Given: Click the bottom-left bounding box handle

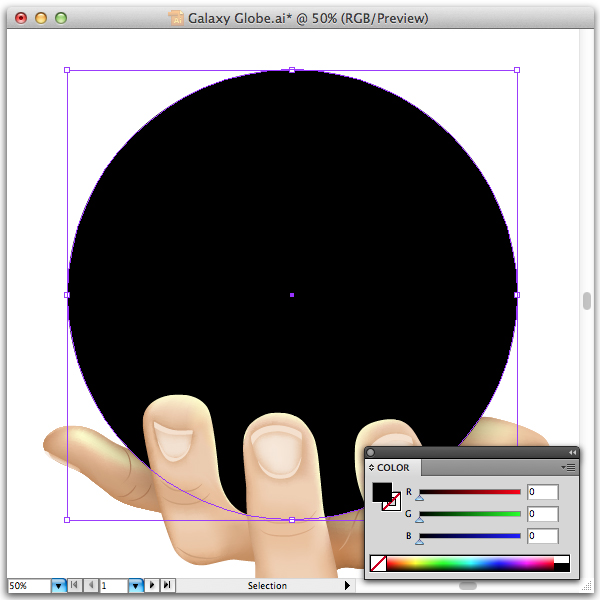Looking at the screenshot, I should [67, 520].
